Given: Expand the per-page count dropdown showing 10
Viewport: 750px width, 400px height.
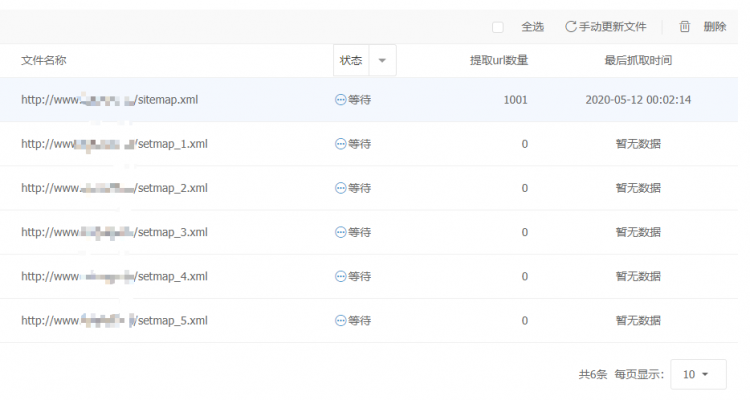Looking at the screenshot, I should tap(697, 374).
